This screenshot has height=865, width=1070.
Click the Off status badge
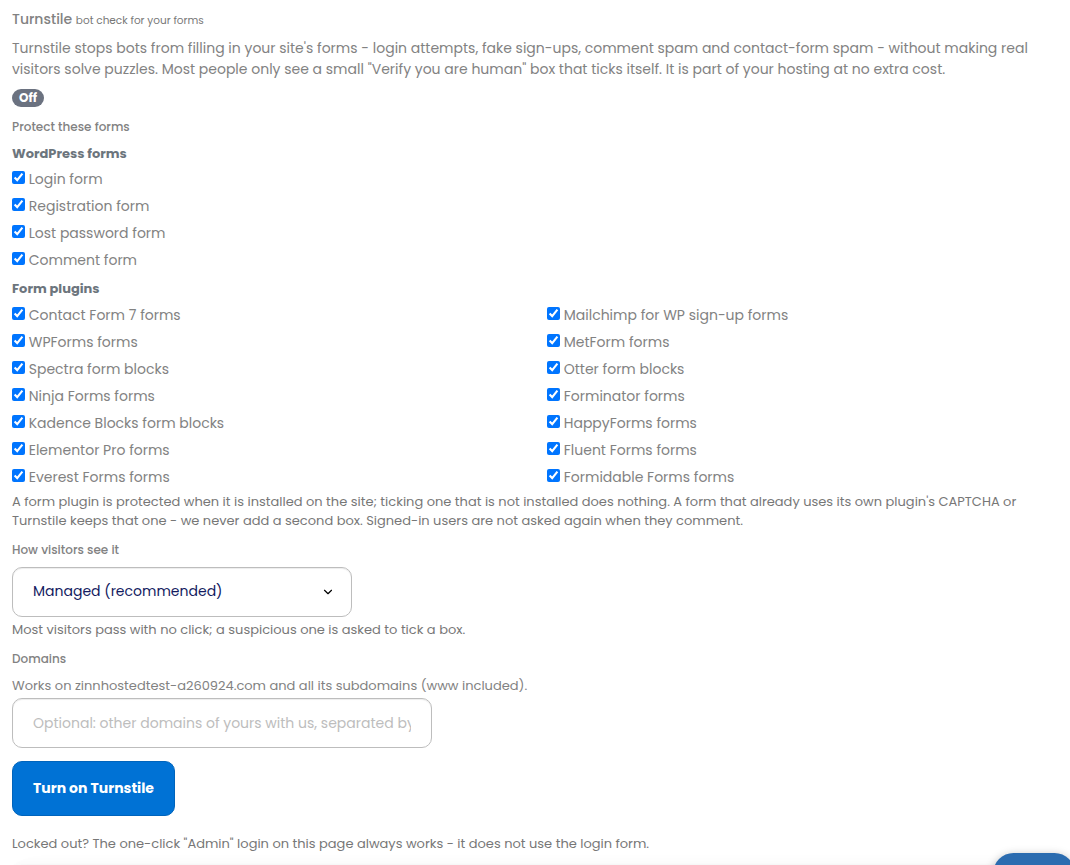click(28, 98)
